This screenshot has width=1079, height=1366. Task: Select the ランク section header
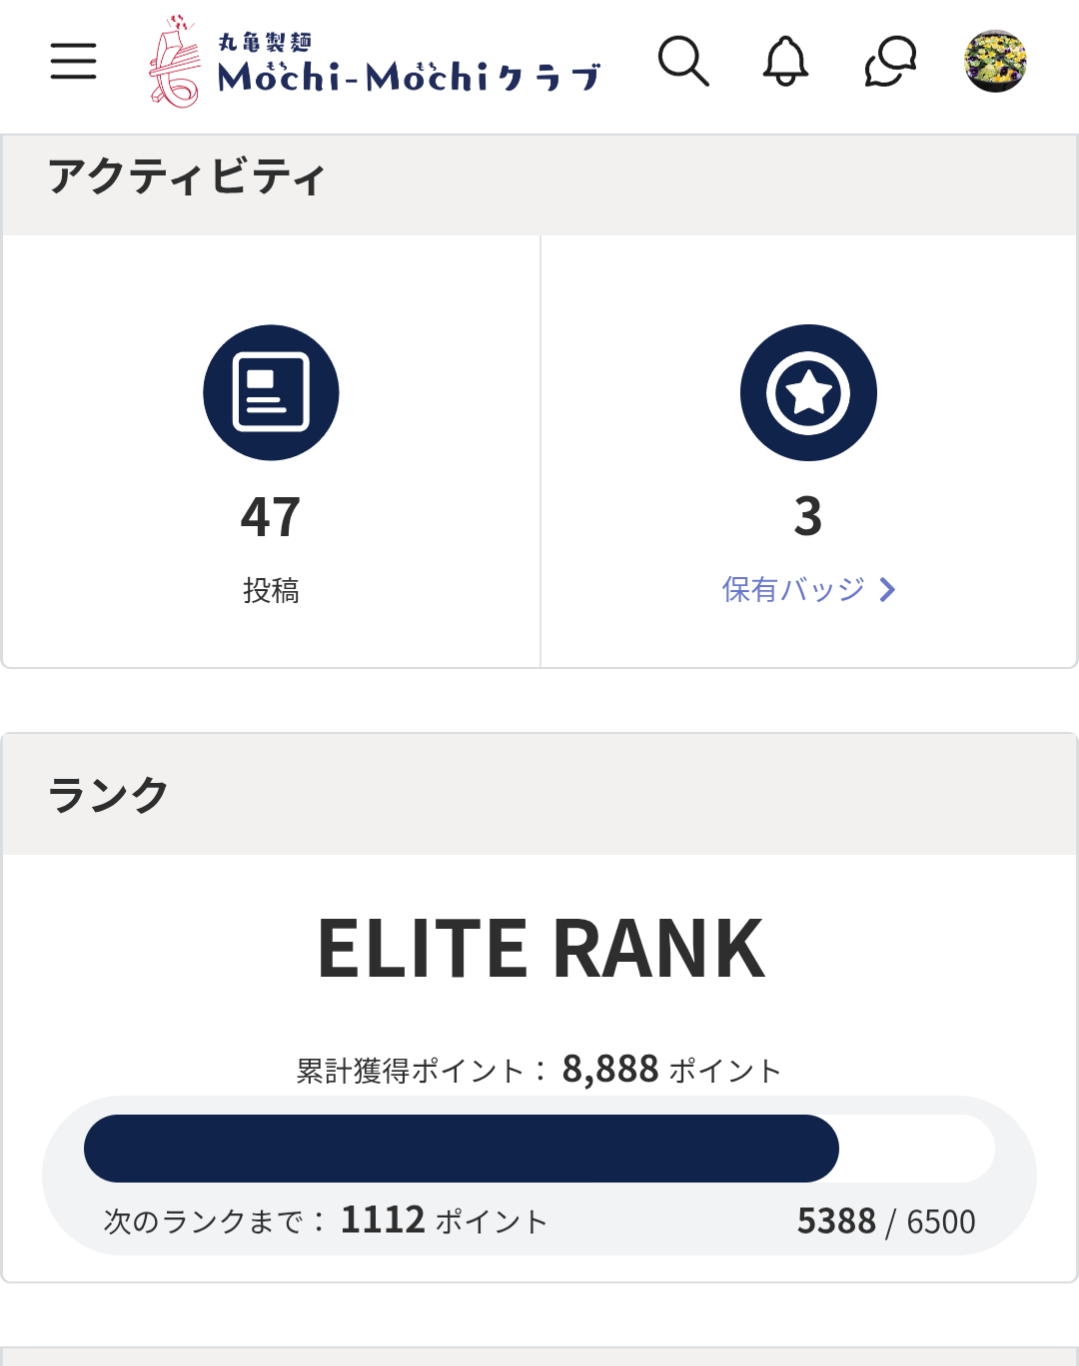pyautogui.click(x=108, y=795)
